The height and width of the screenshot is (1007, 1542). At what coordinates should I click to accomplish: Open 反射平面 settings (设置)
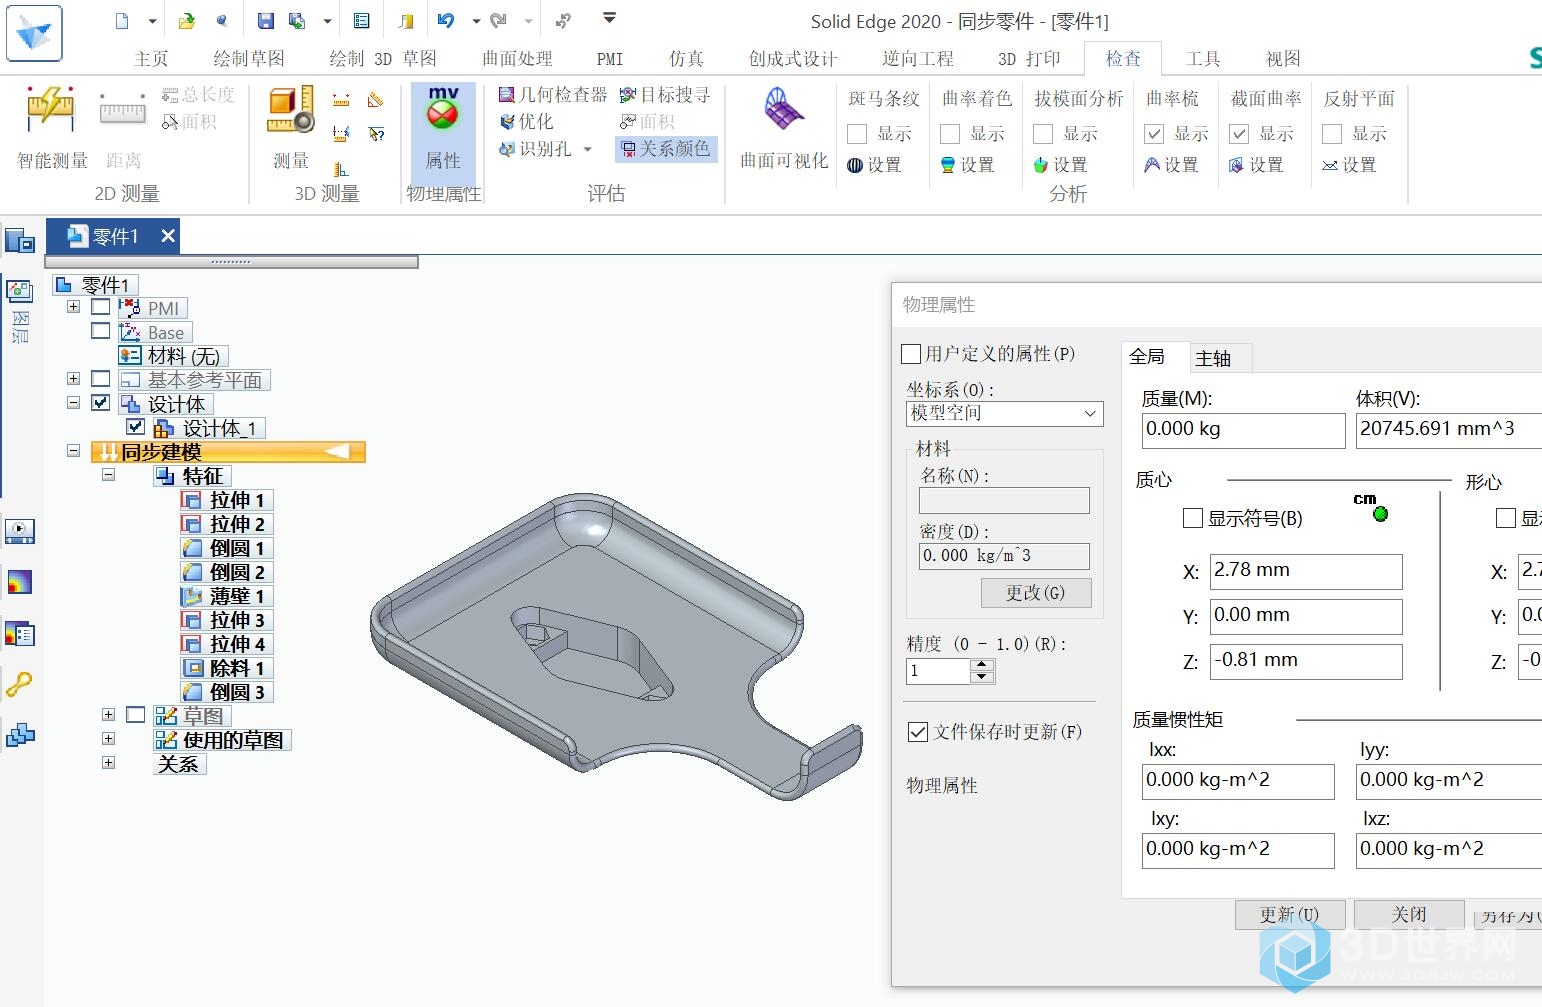coord(1349,165)
